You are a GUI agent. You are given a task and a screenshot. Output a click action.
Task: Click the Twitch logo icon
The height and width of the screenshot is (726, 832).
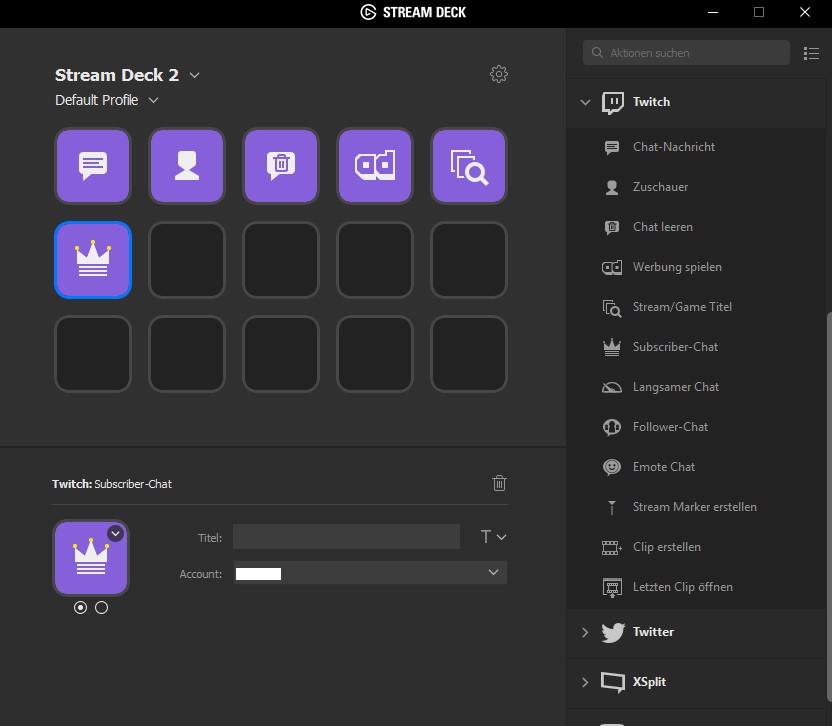point(612,102)
